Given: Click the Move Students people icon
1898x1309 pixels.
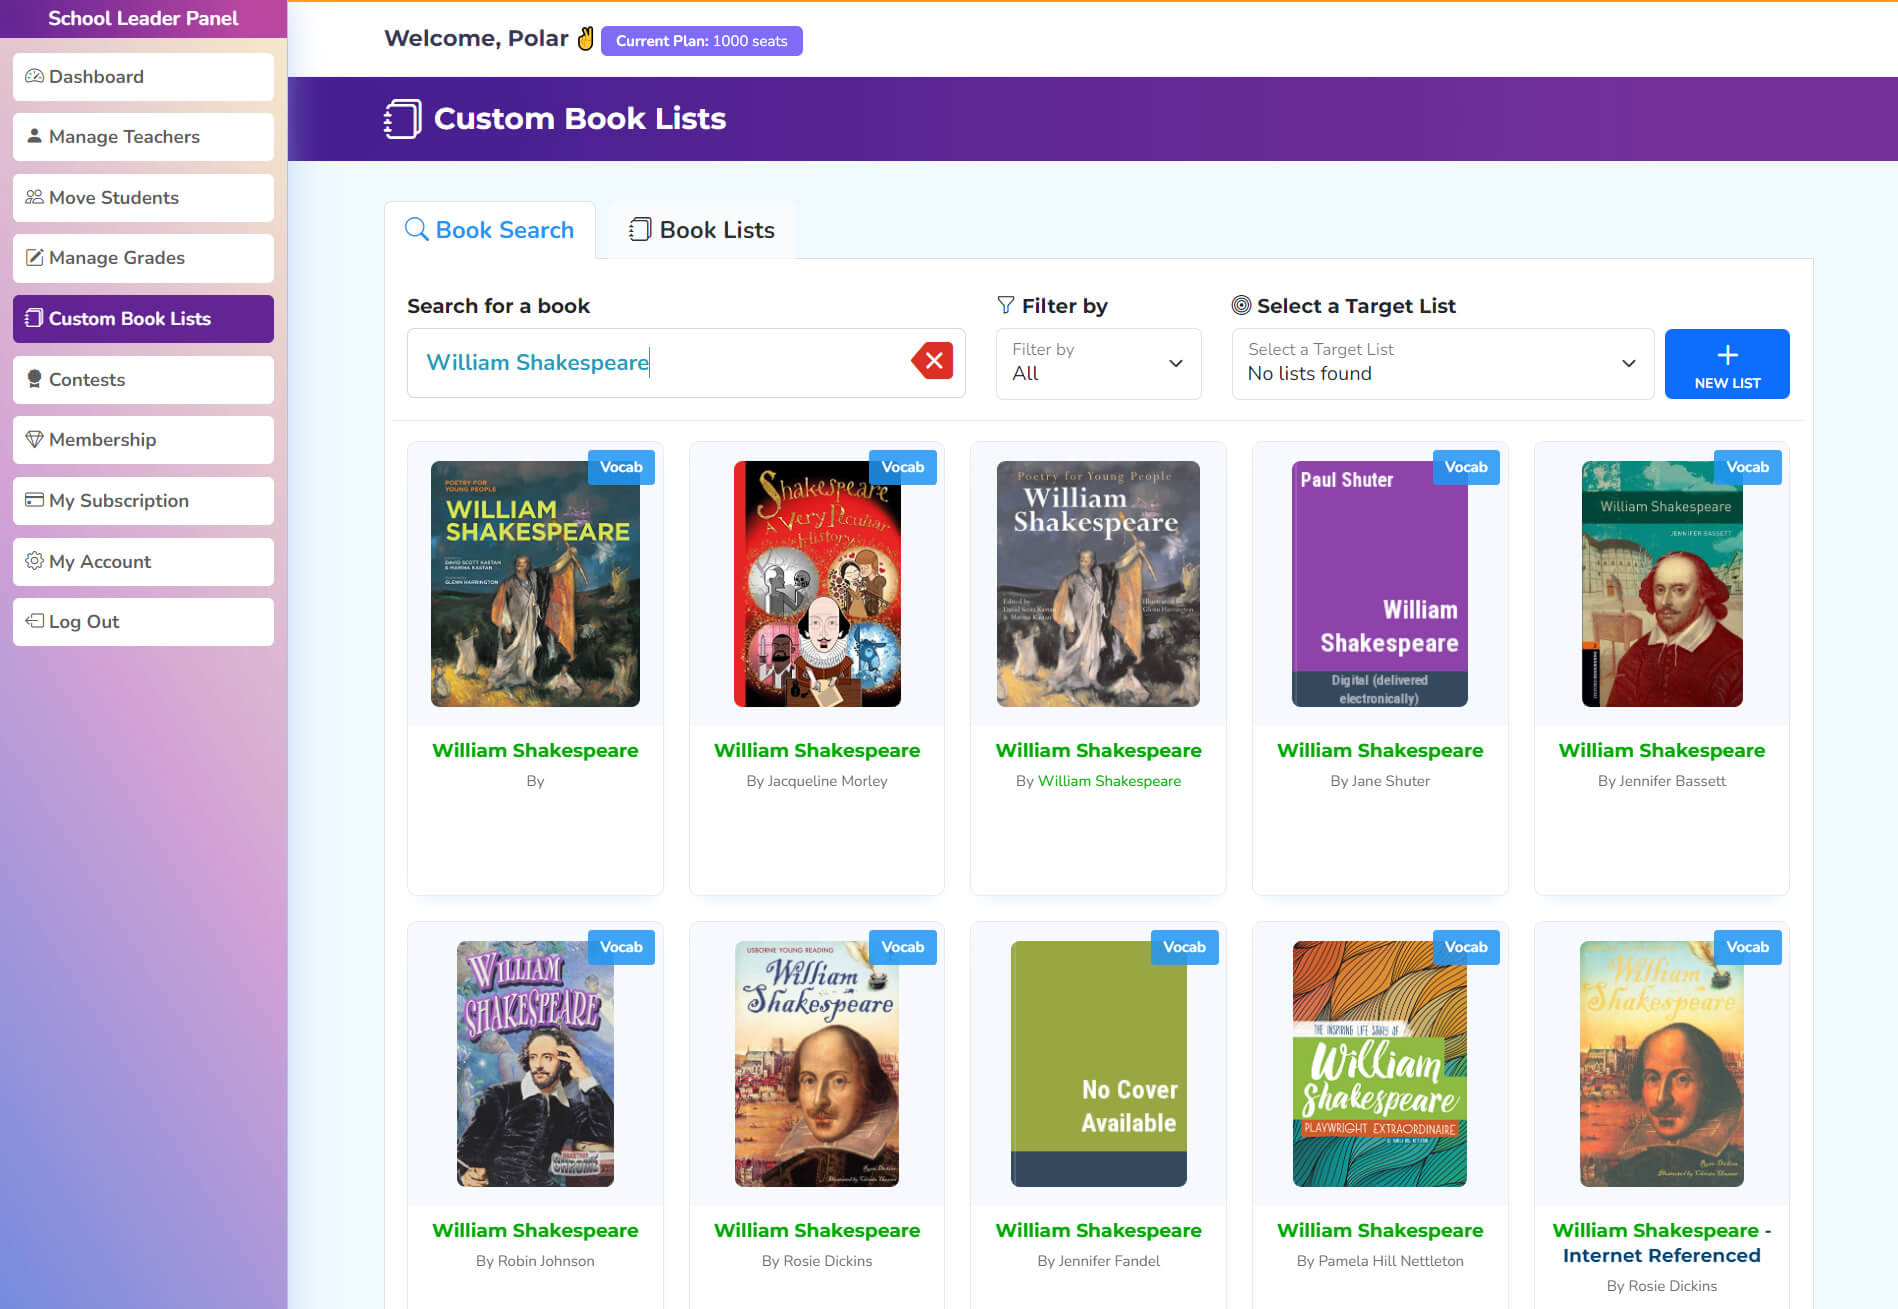Looking at the screenshot, I should (x=34, y=198).
